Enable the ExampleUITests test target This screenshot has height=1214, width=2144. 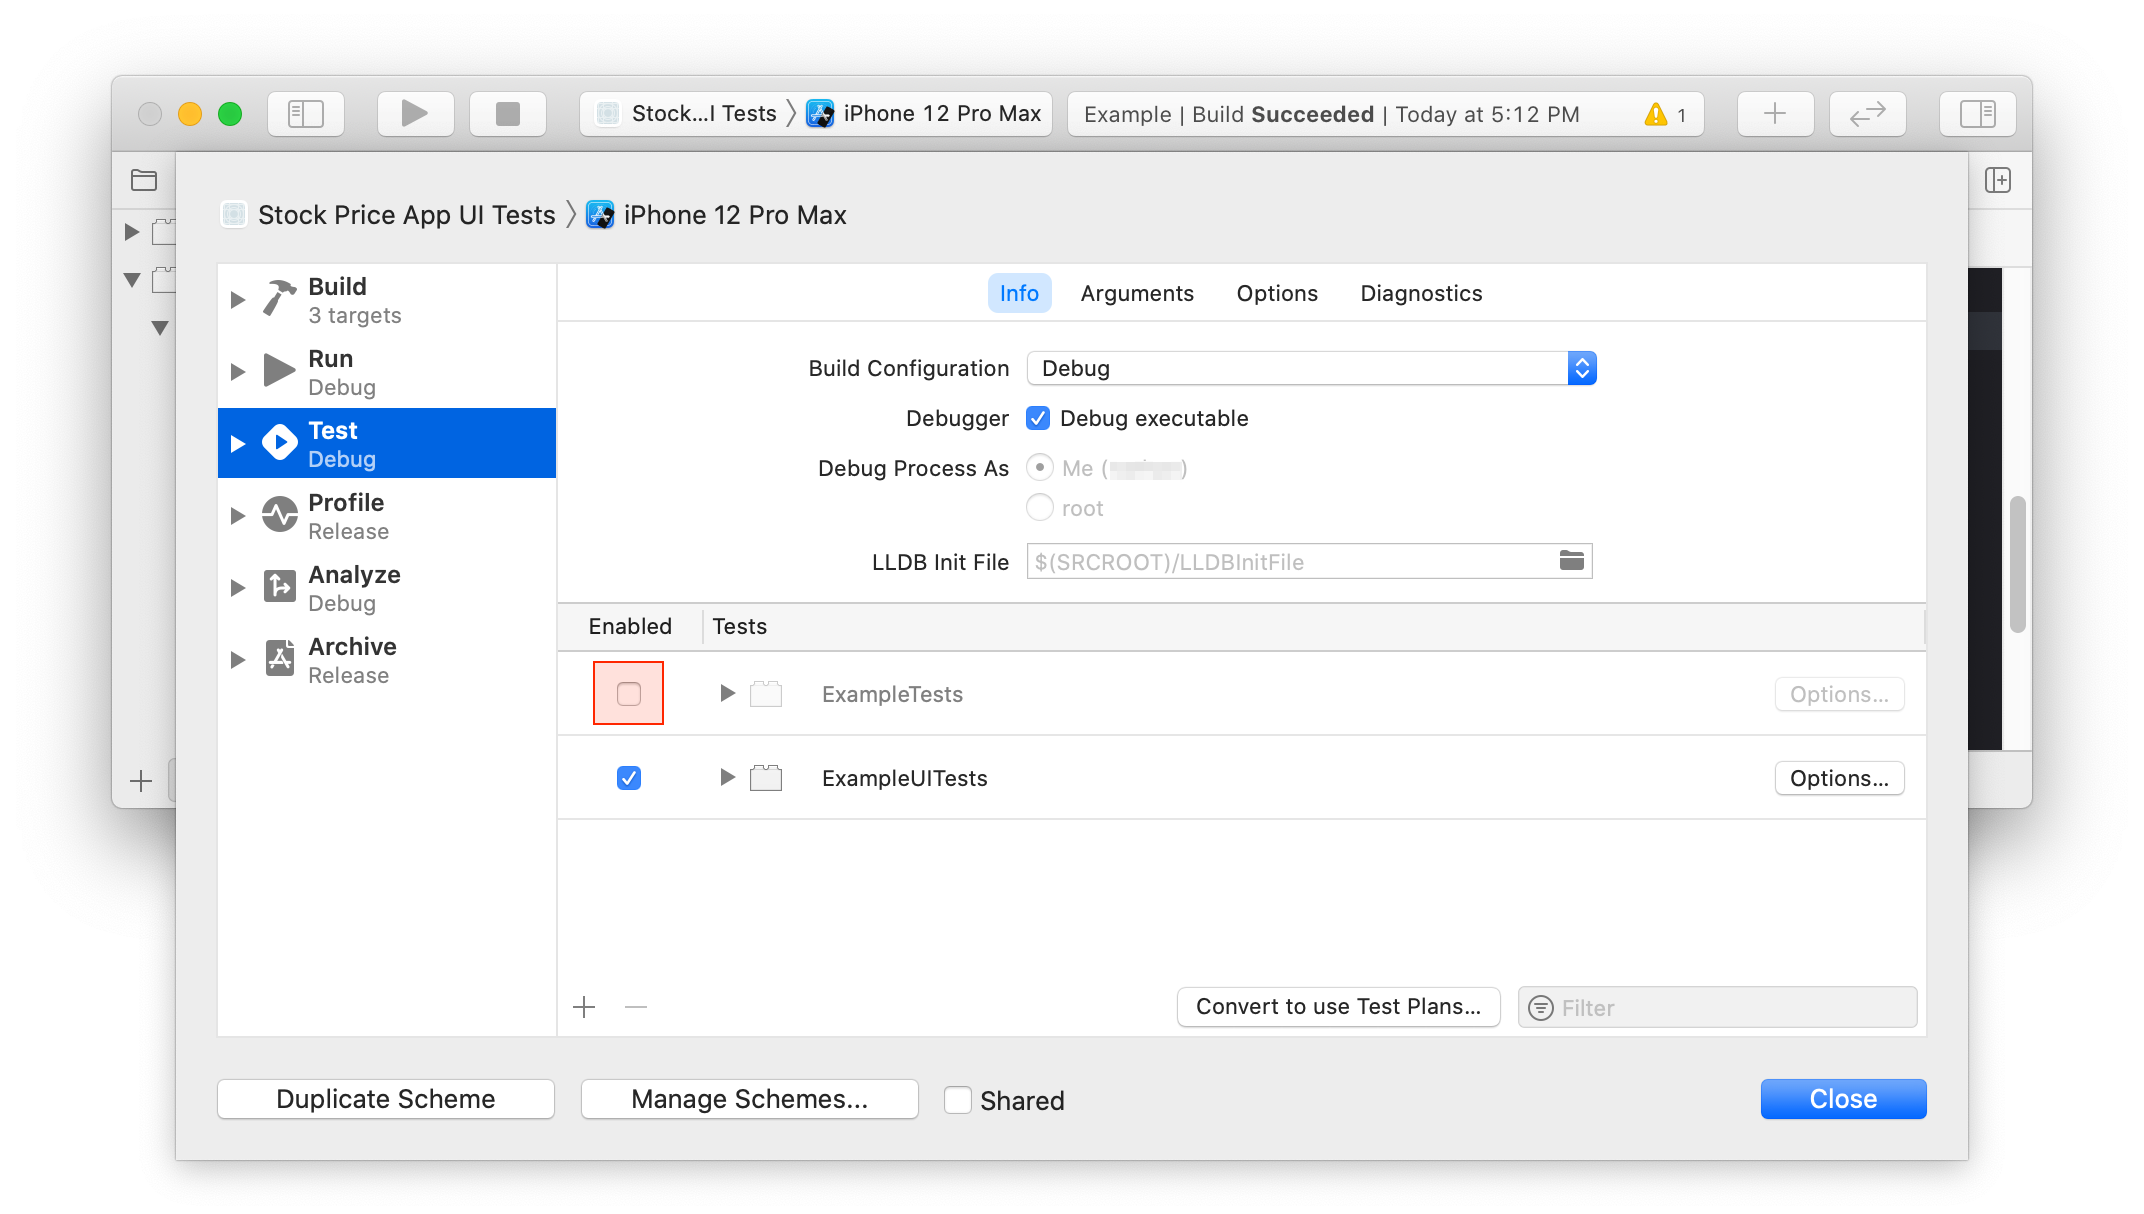click(x=629, y=778)
